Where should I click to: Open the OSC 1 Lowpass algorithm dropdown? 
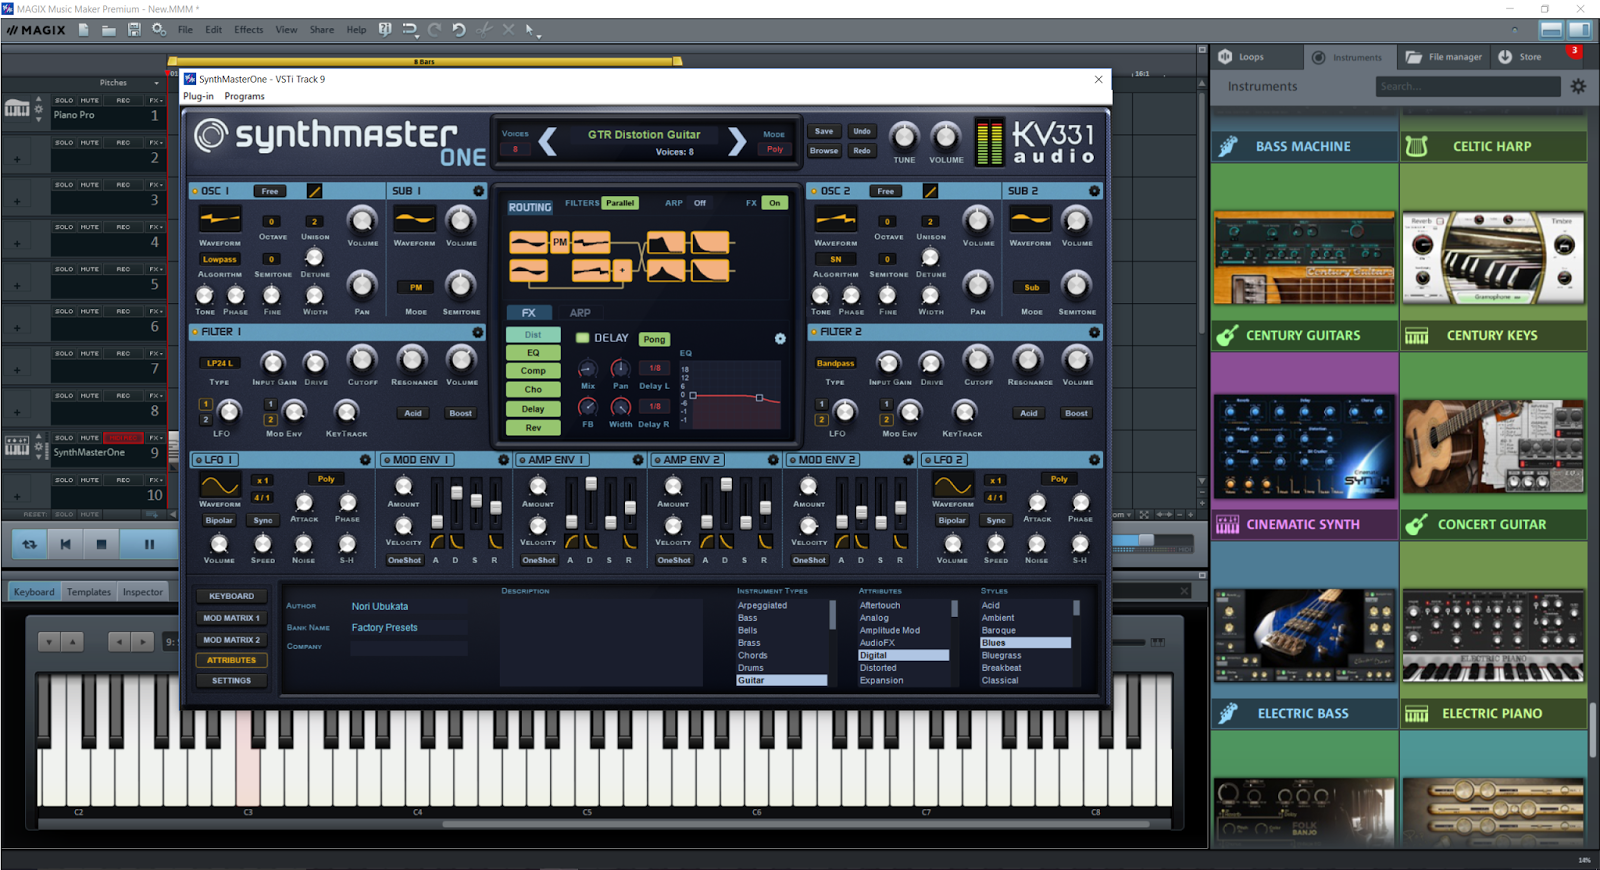220,259
